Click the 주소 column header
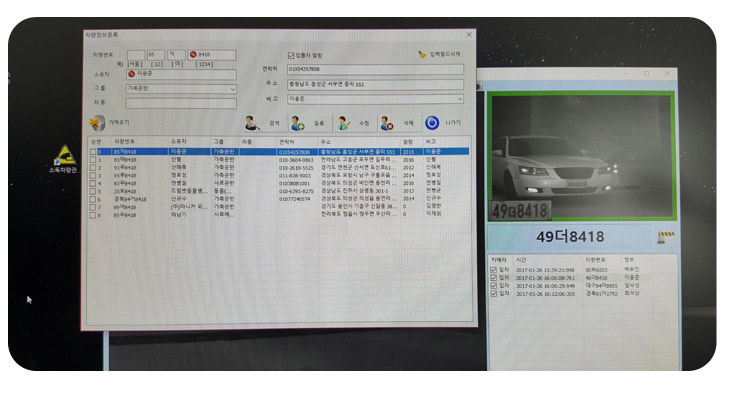Image resolution: width=730 pixels, height=393 pixels. pyautogui.click(x=326, y=142)
